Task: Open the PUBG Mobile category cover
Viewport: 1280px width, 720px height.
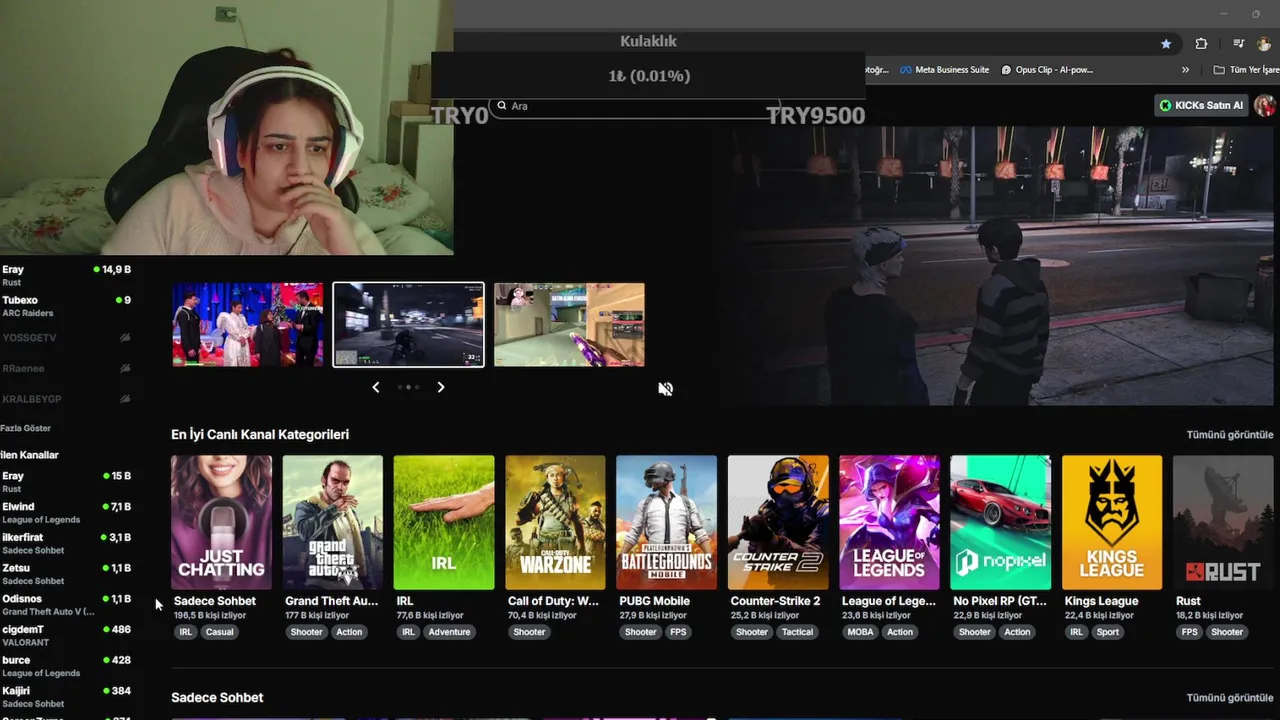Action: pos(666,522)
